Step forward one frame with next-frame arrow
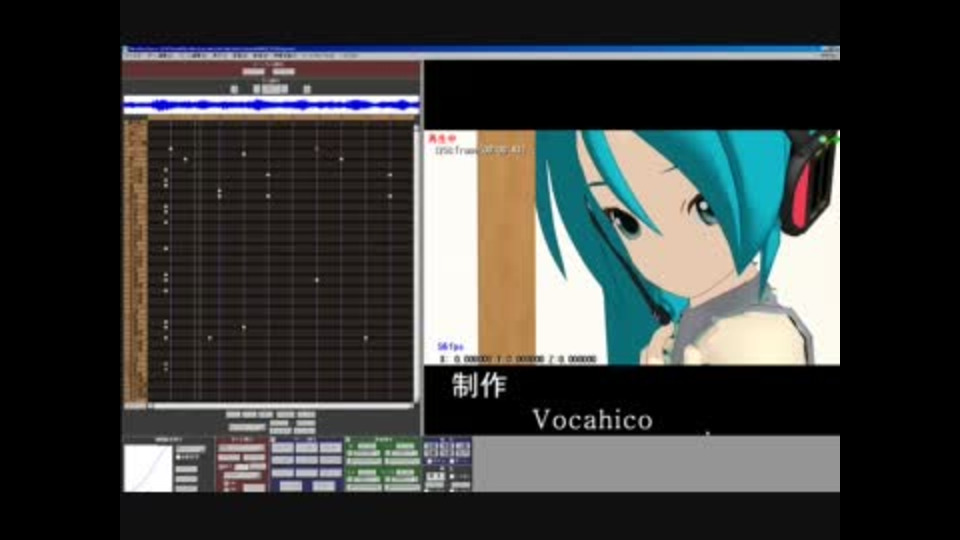The image size is (960, 540). (x=285, y=89)
